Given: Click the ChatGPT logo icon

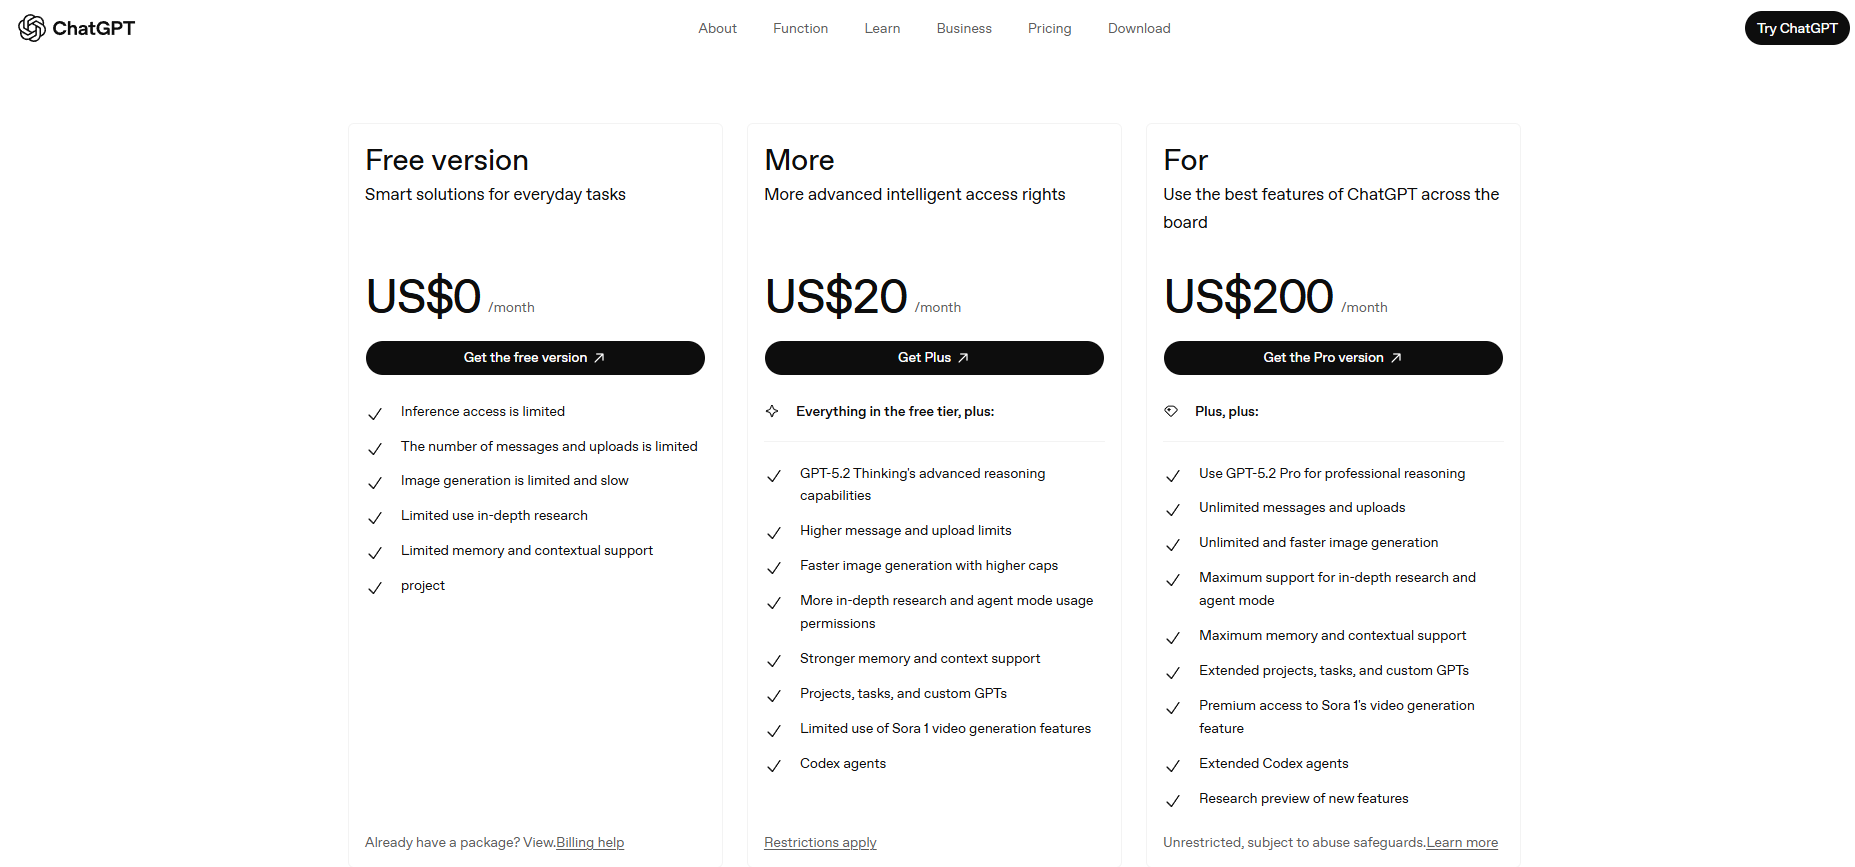Looking at the screenshot, I should [x=32, y=28].
